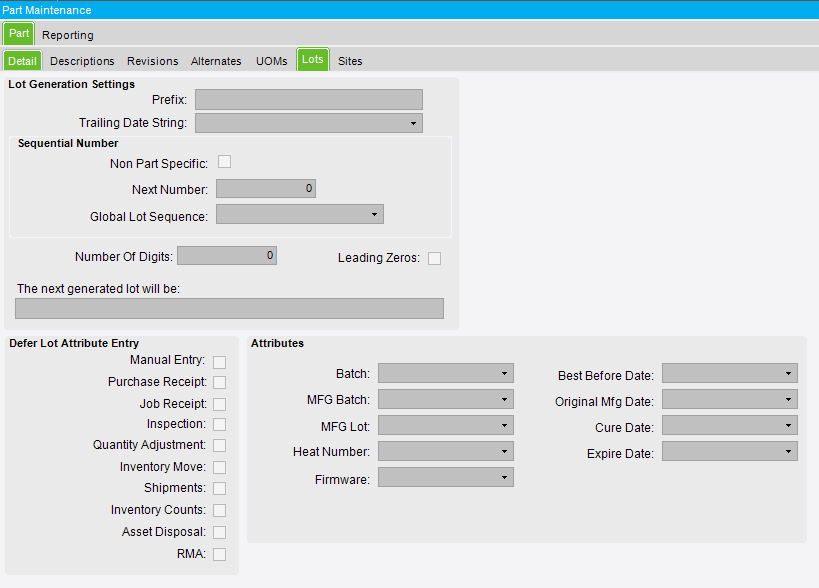Go to the Revisions tab
The image size is (819, 588).
[153, 61]
